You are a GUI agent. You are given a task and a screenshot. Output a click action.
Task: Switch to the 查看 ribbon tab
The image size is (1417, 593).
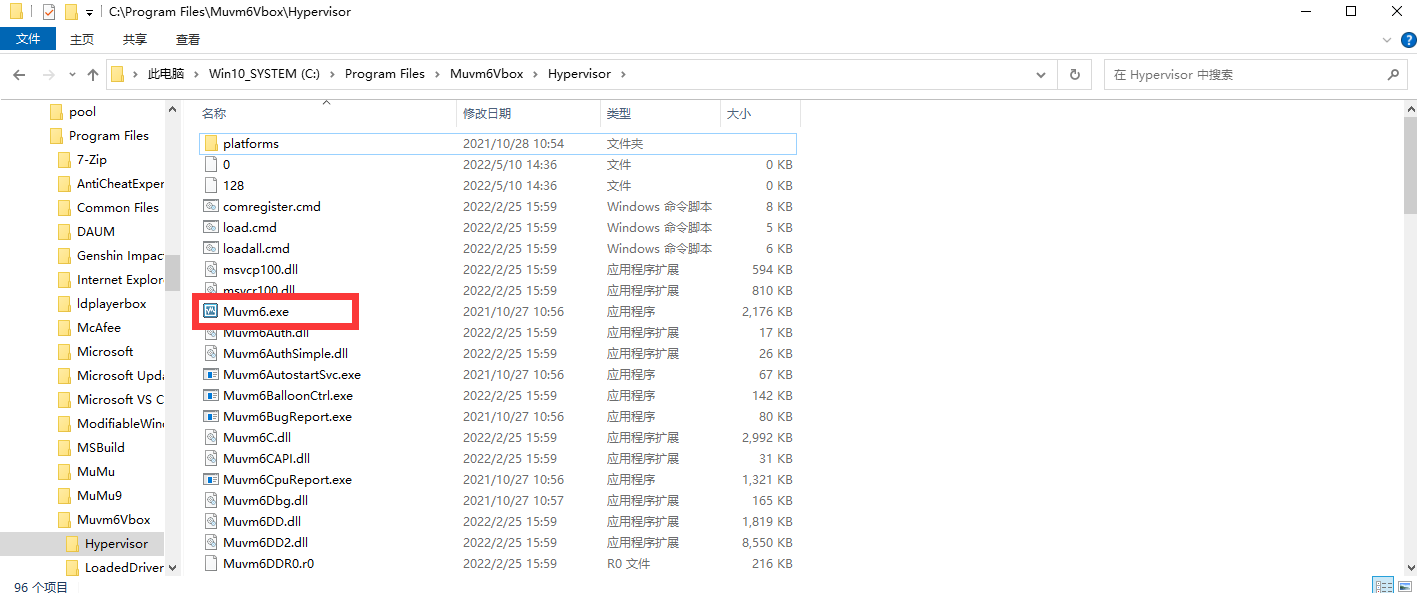click(x=188, y=39)
